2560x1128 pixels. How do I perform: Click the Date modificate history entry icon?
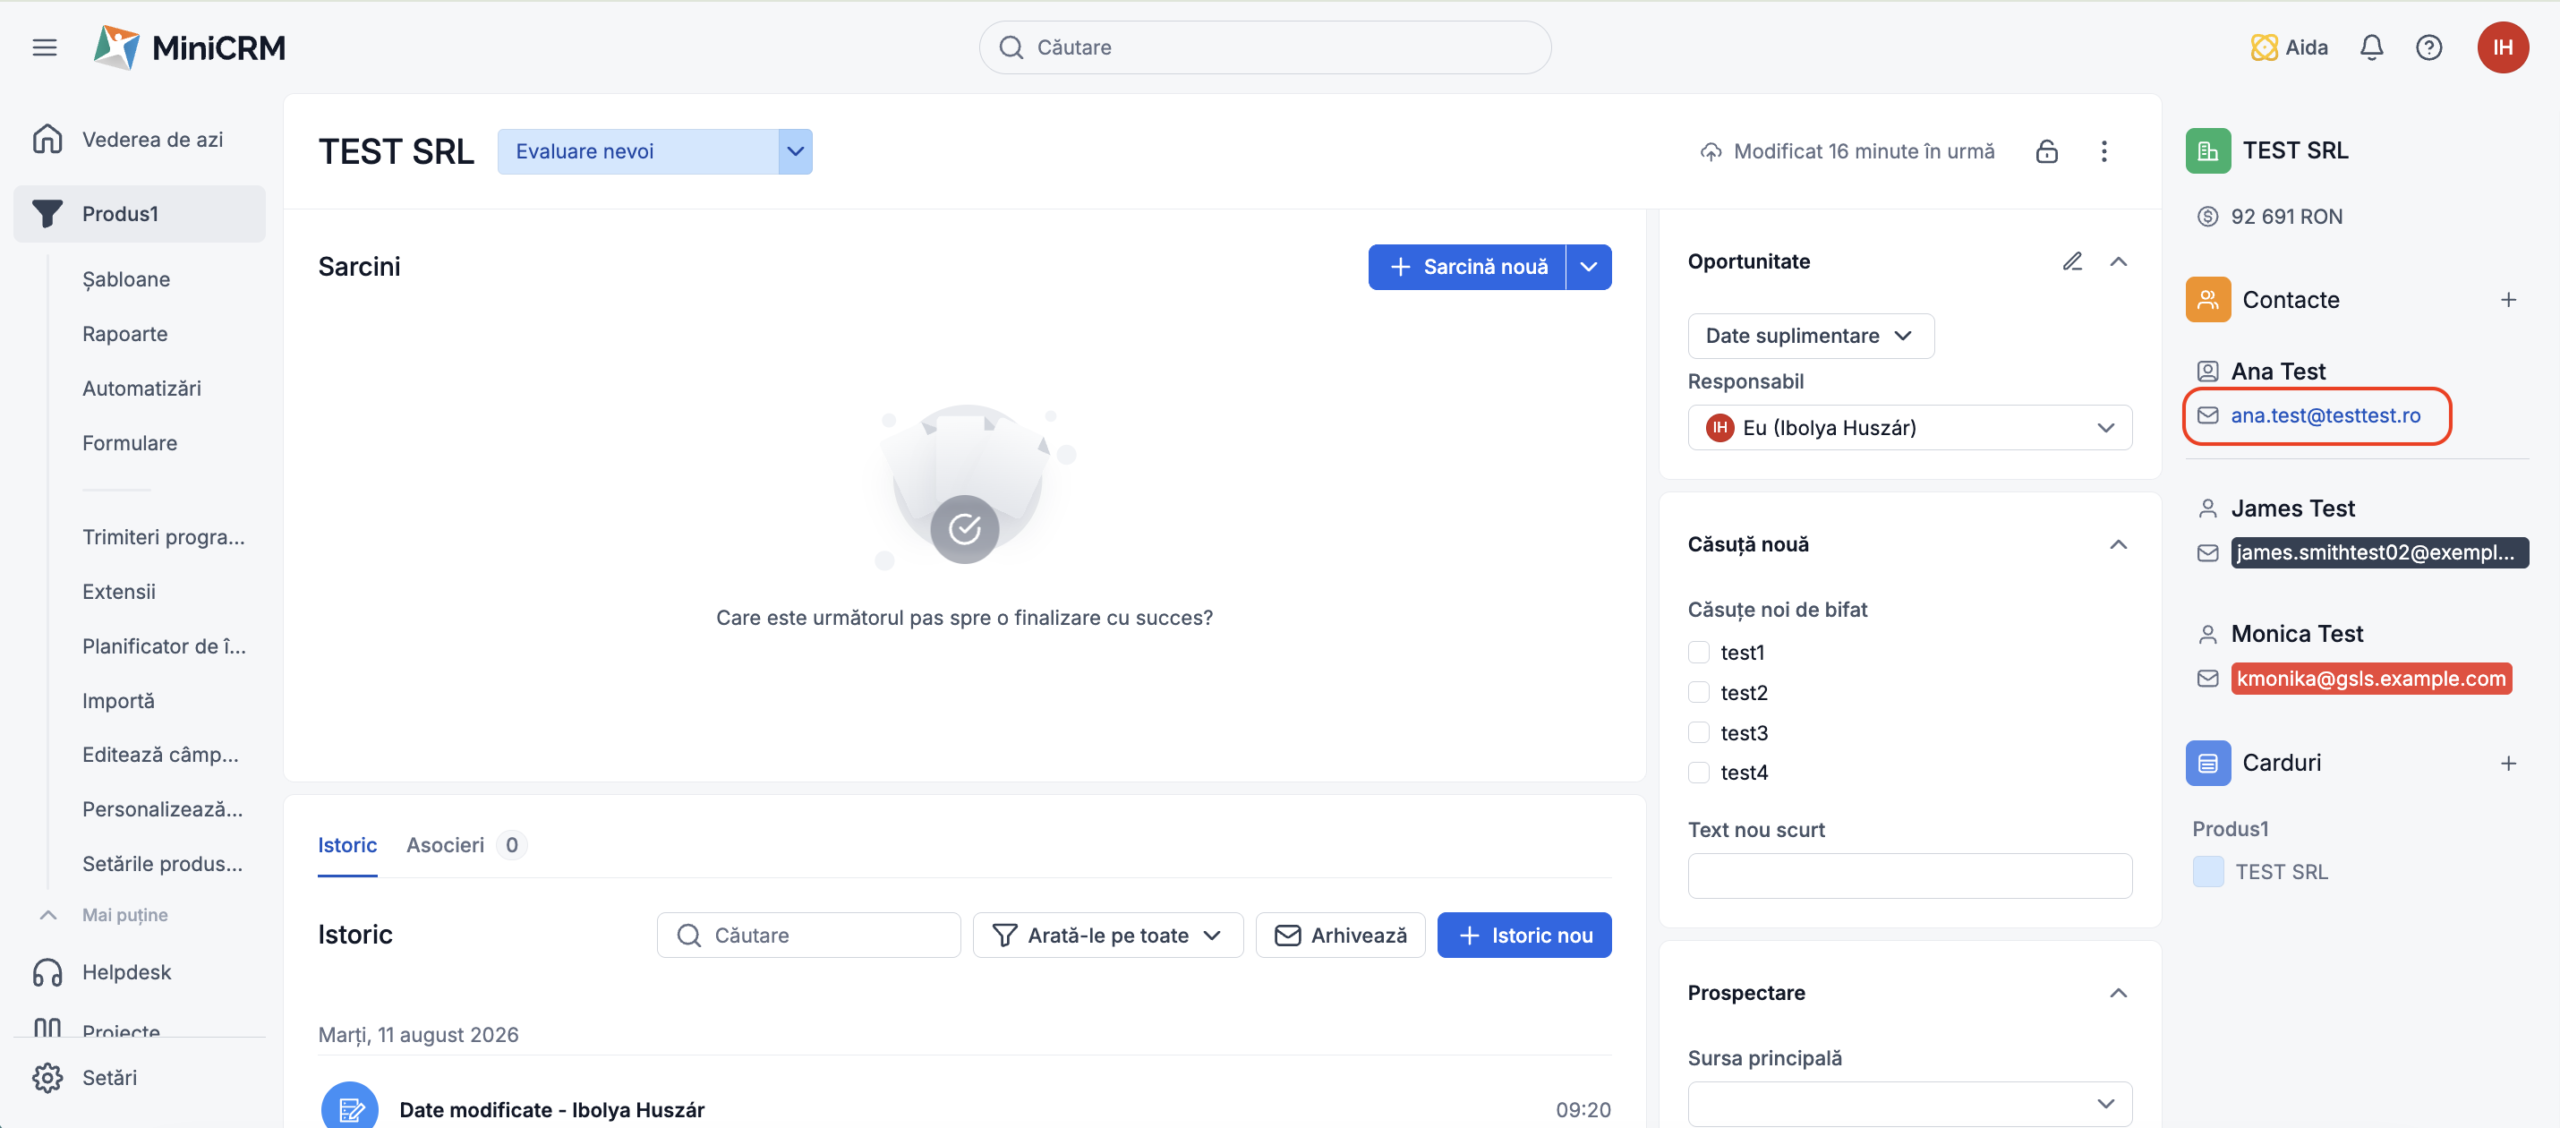point(349,1106)
